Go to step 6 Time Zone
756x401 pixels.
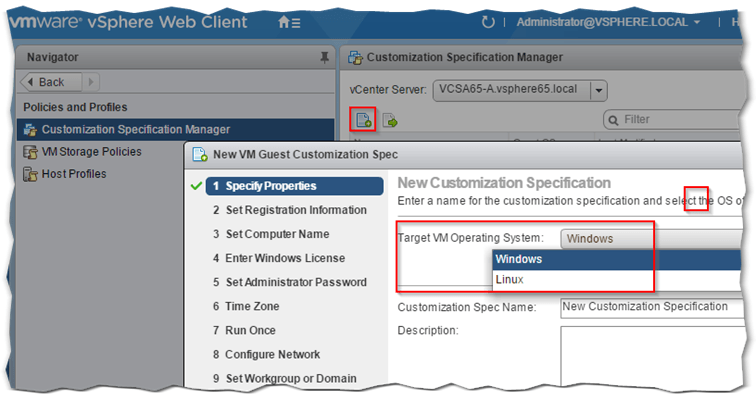[x=246, y=307]
